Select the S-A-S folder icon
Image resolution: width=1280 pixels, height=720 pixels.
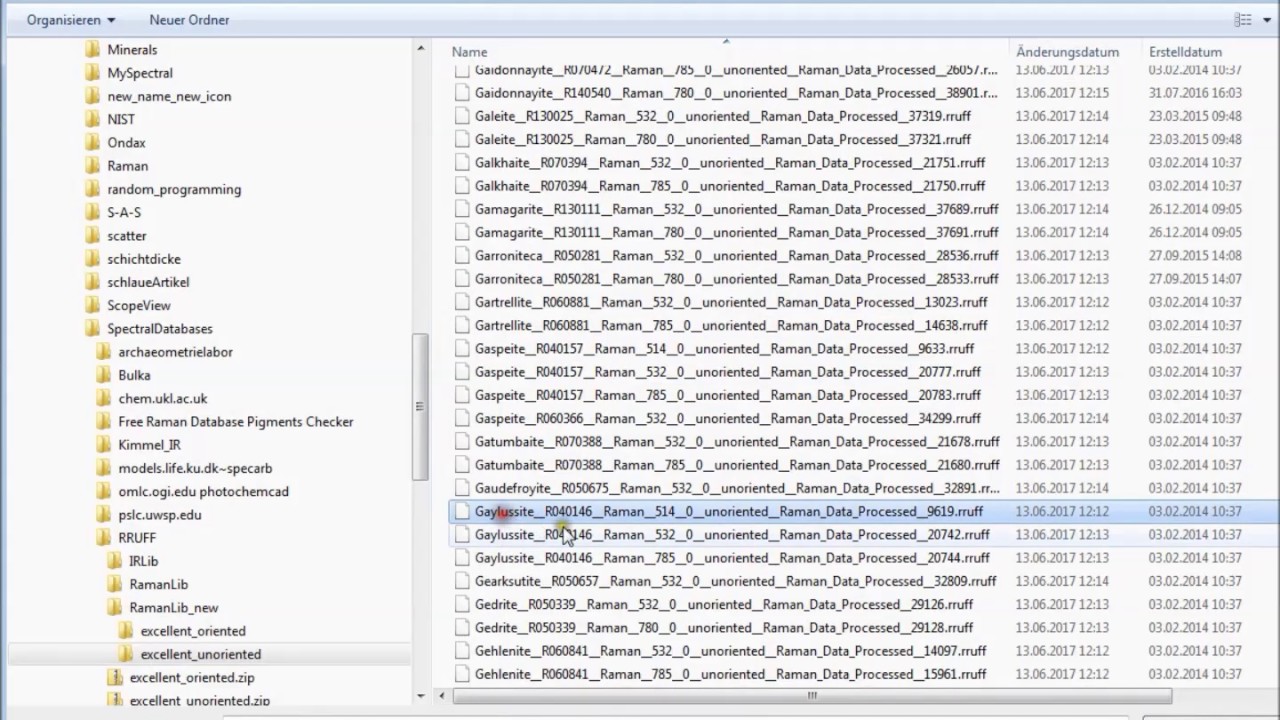coord(93,212)
